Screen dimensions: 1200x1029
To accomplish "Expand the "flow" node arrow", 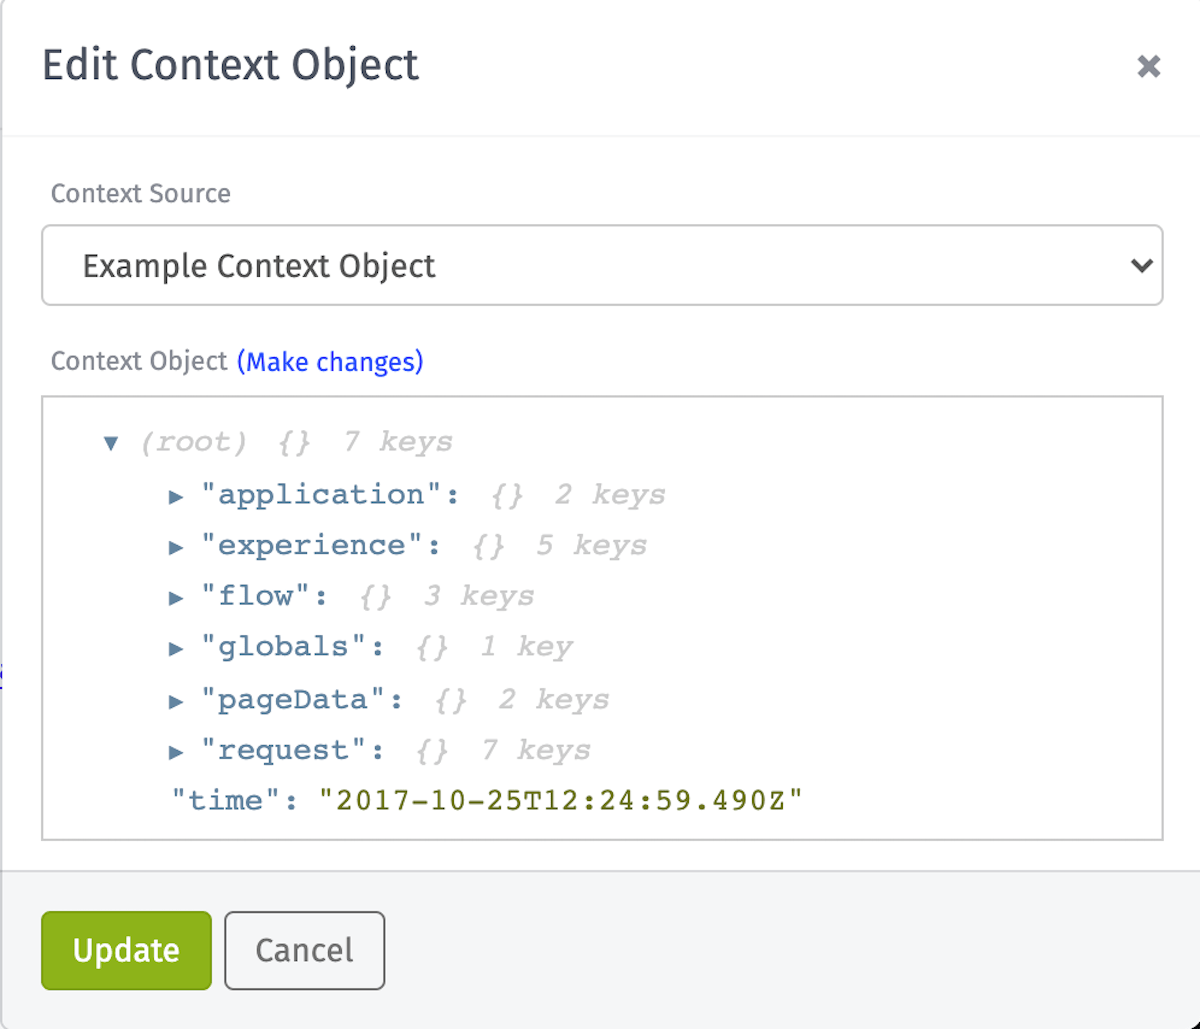I will pyautogui.click(x=176, y=598).
